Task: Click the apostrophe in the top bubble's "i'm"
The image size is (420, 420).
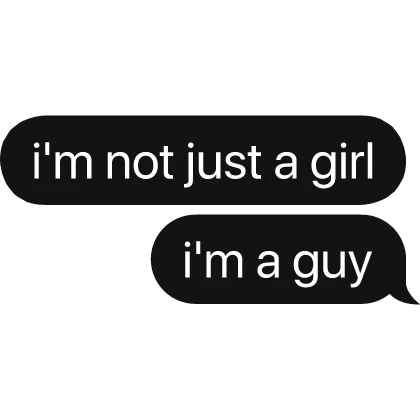Action: (46, 149)
